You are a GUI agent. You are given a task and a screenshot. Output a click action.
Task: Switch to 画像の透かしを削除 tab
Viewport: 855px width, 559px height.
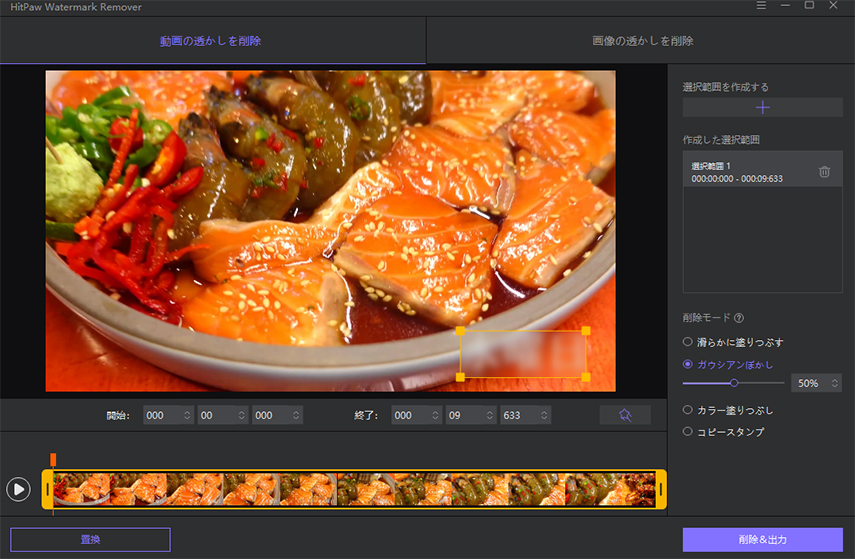642,41
